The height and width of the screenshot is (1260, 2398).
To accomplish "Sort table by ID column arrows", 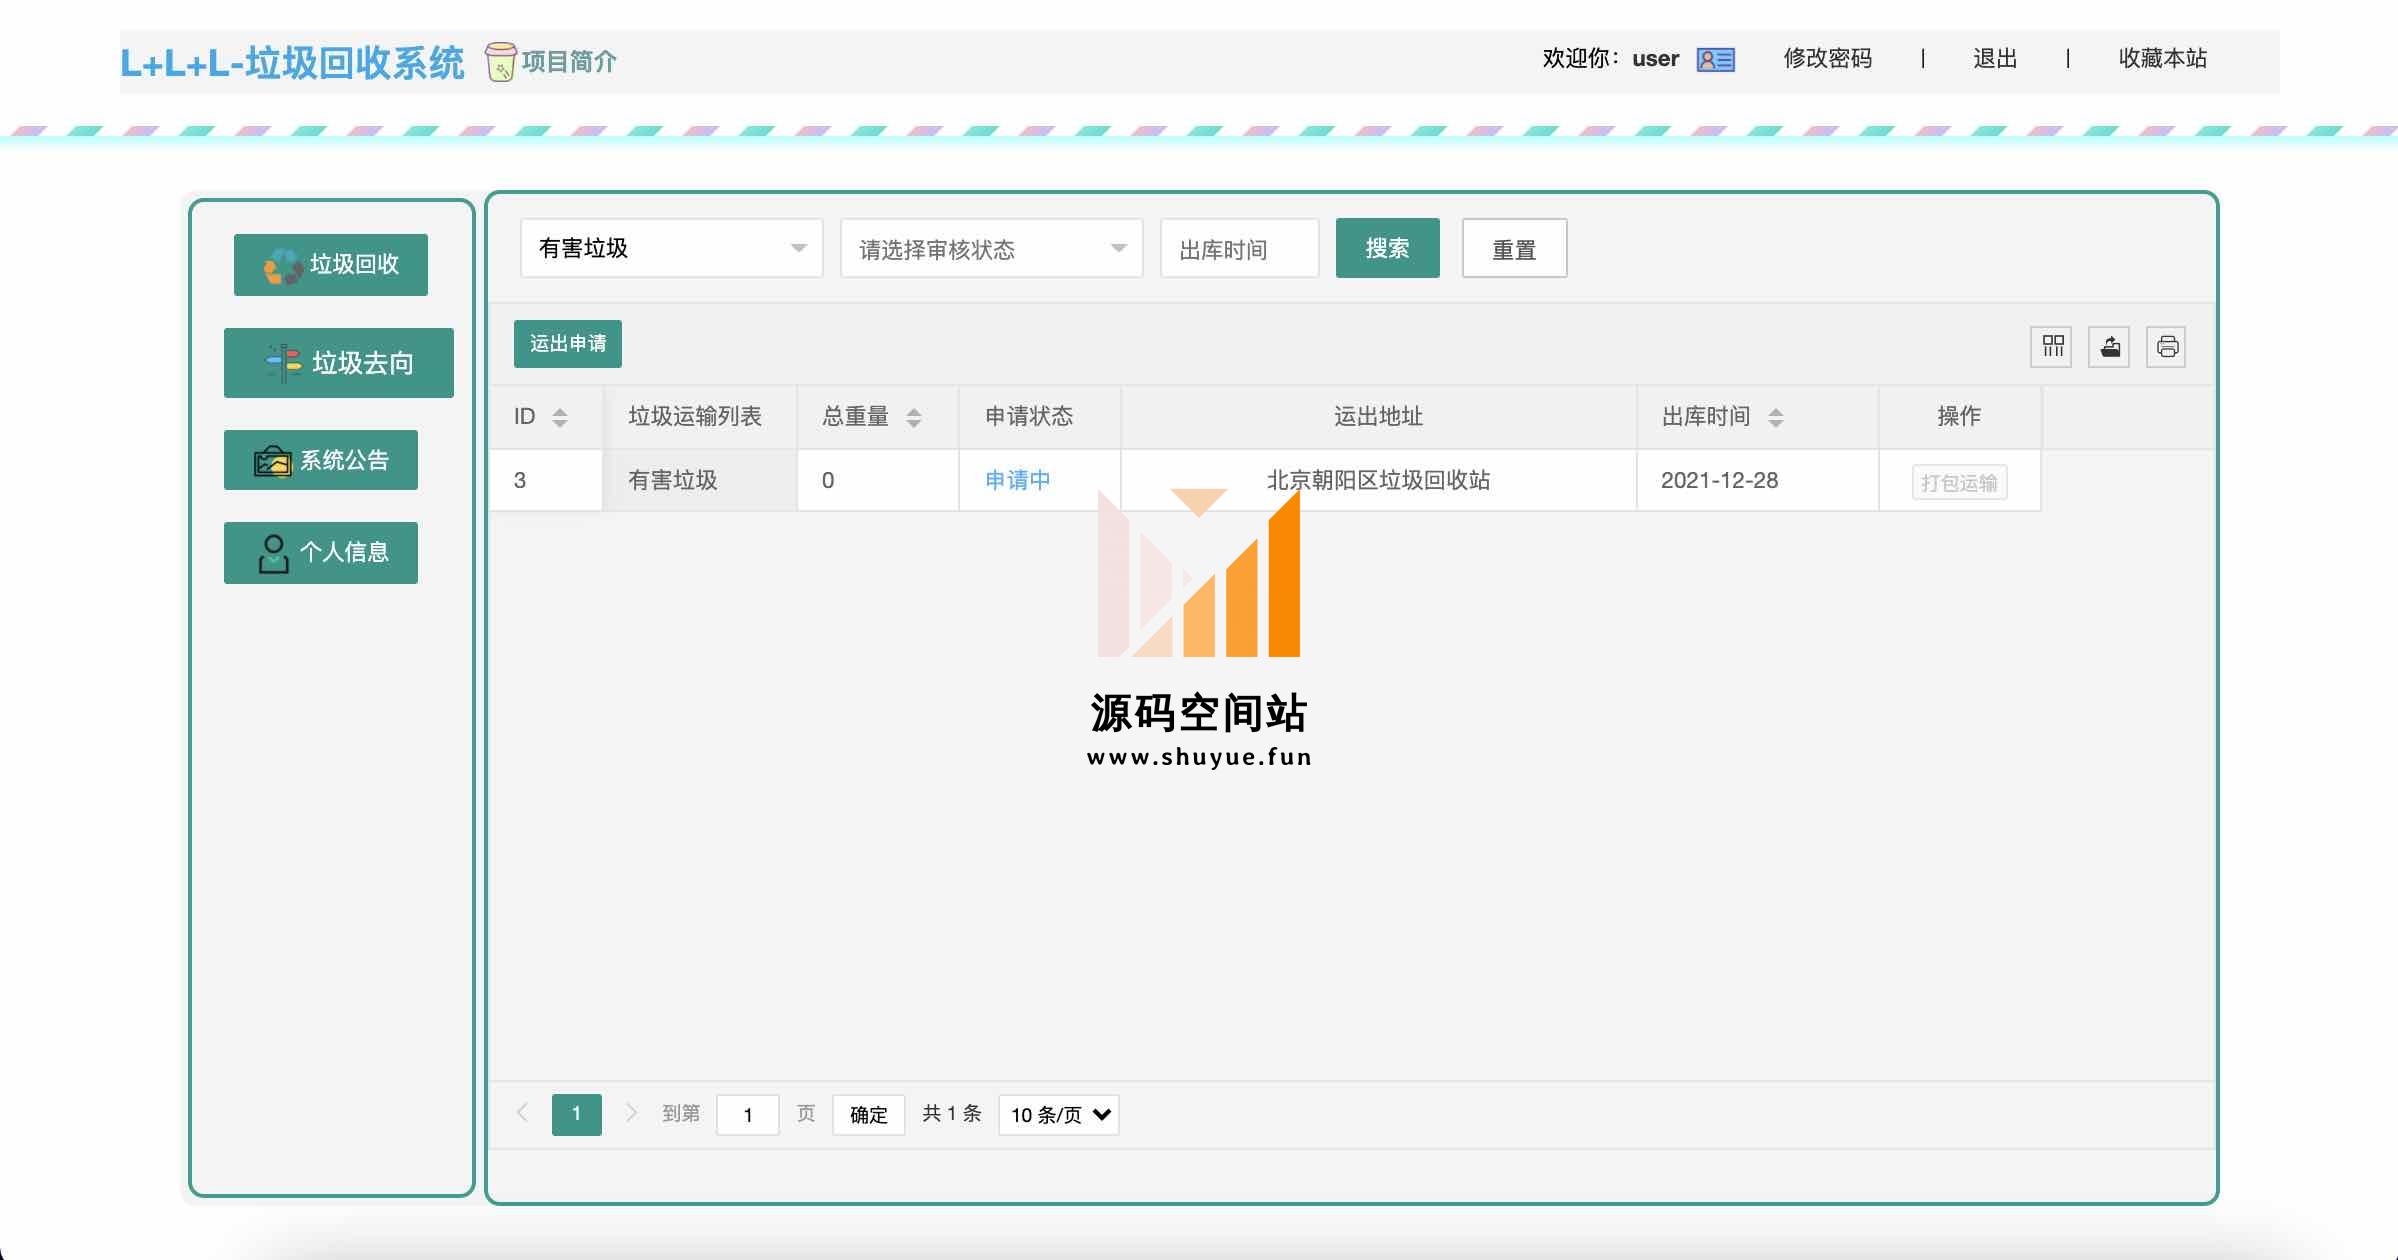I will tap(560, 418).
